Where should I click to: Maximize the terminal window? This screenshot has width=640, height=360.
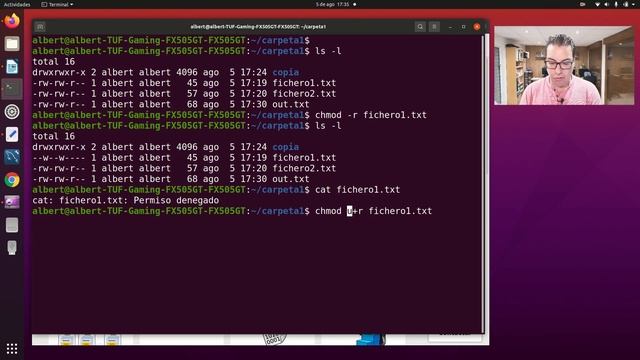point(464,27)
